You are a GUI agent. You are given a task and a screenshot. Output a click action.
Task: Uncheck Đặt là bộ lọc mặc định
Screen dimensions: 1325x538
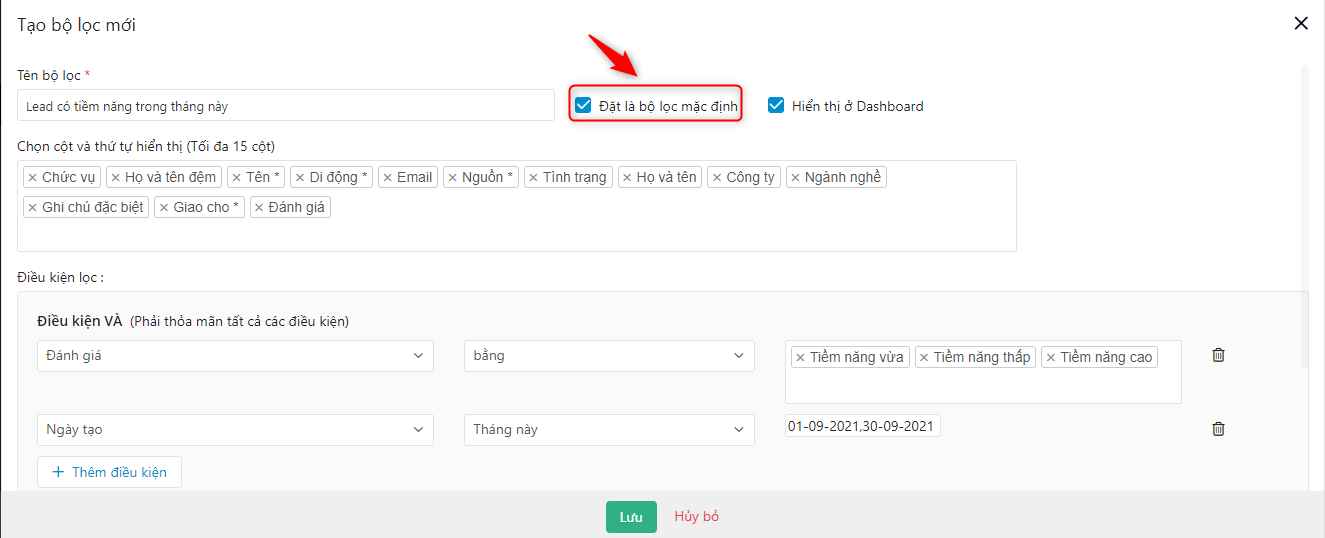[x=583, y=105]
